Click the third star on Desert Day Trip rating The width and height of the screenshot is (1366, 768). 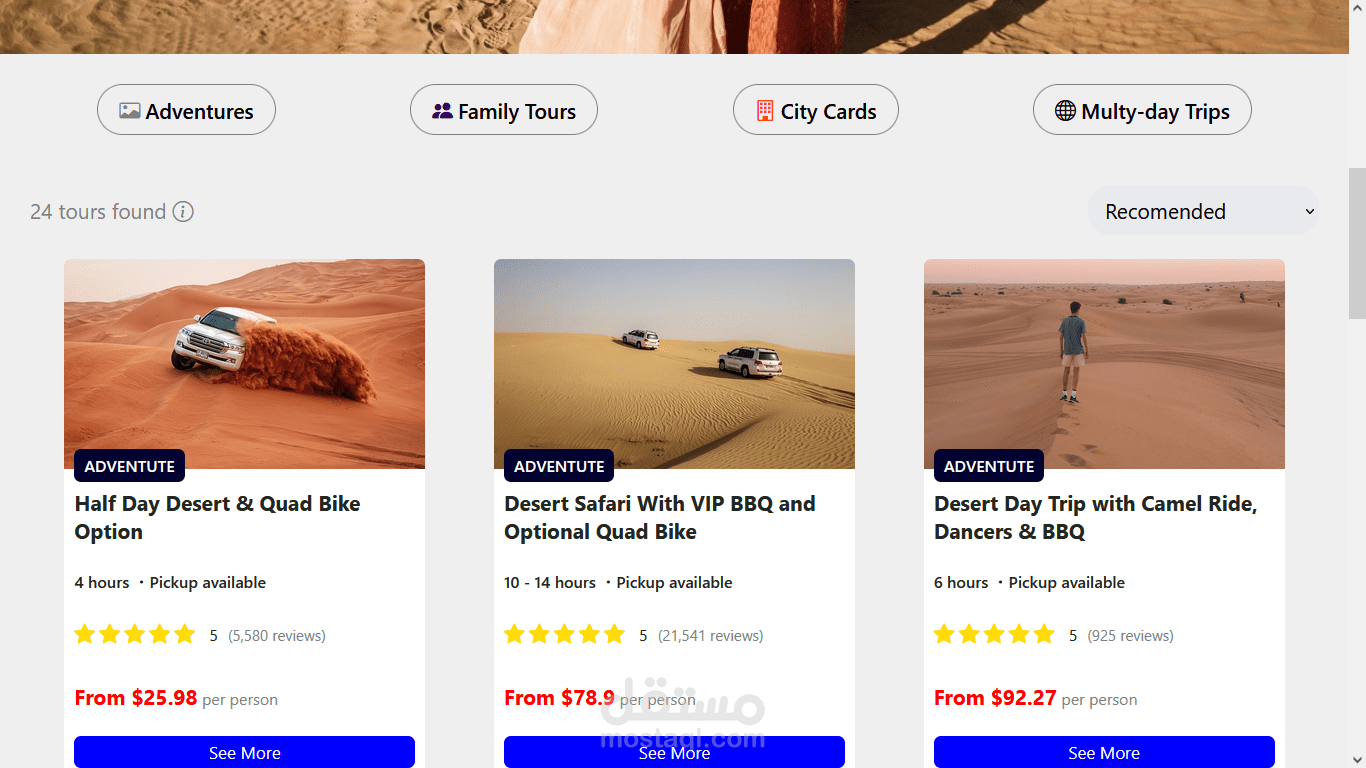coord(994,635)
